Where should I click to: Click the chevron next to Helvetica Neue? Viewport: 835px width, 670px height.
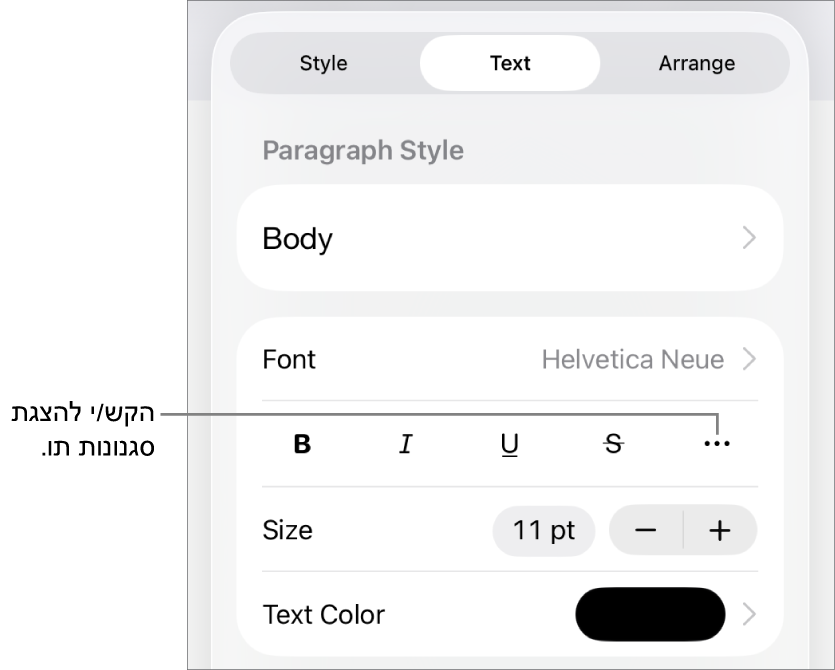(749, 359)
